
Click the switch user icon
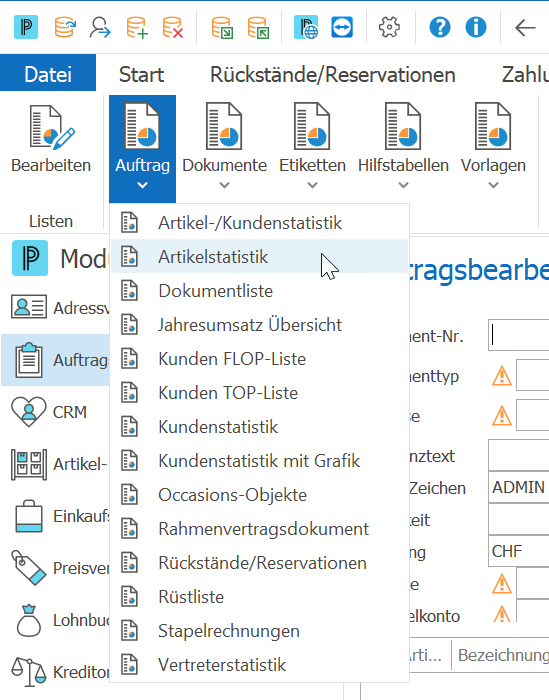click(x=100, y=27)
